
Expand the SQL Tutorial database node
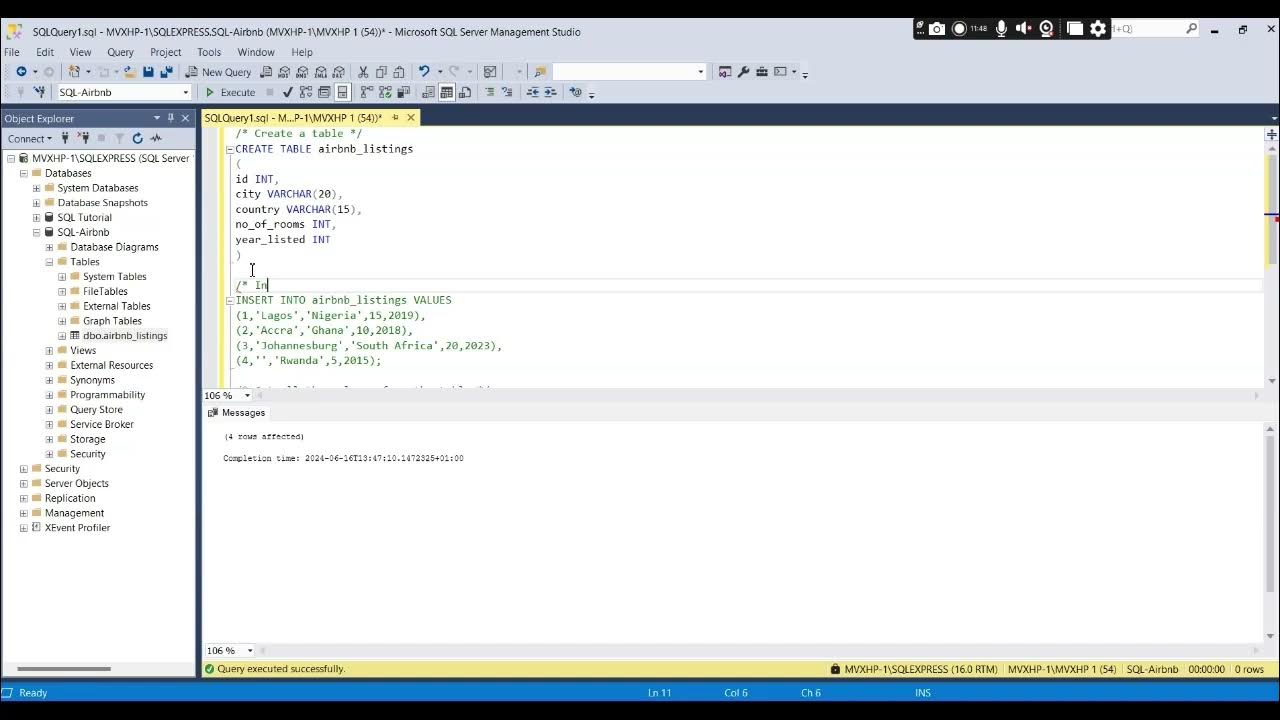36,217
